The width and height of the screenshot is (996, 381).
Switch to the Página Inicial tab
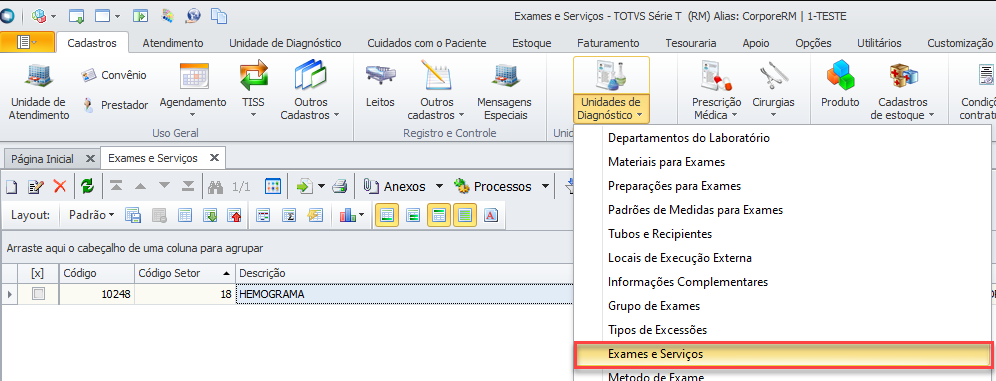pyautogui.click(x=42, y=158)
